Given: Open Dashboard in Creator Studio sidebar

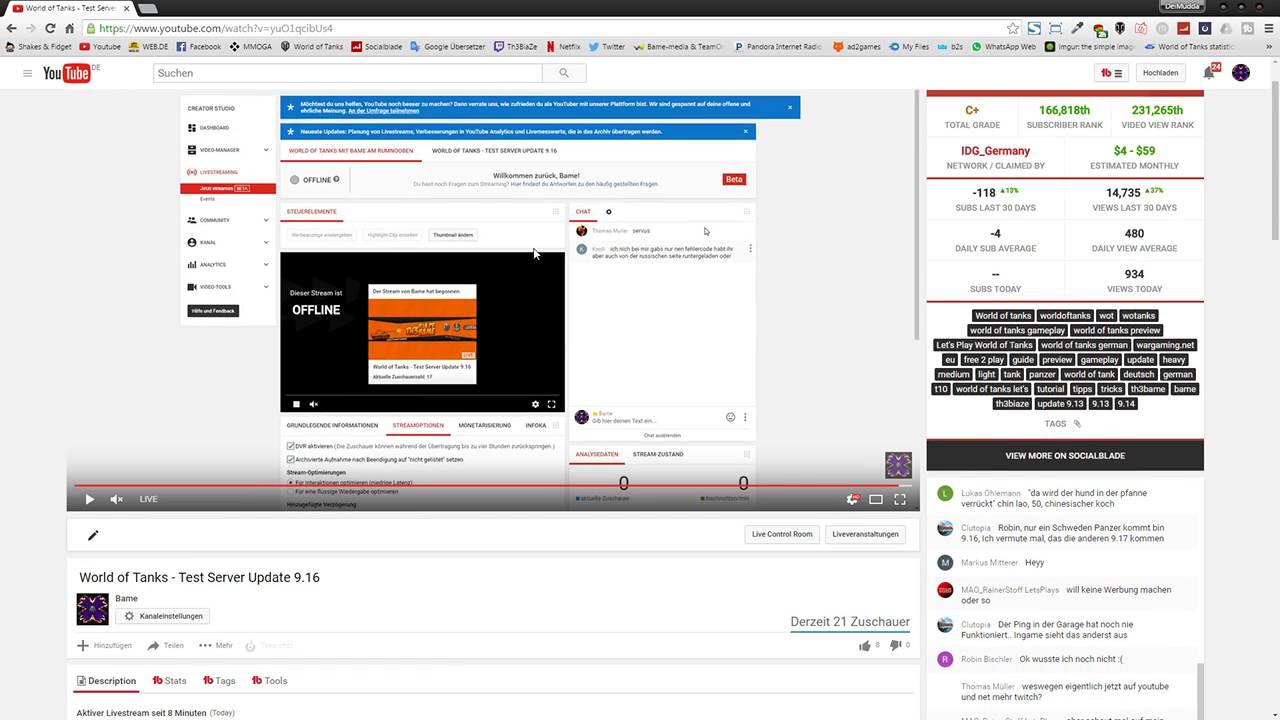Looking at the screenshot, I should click(208, 128).
